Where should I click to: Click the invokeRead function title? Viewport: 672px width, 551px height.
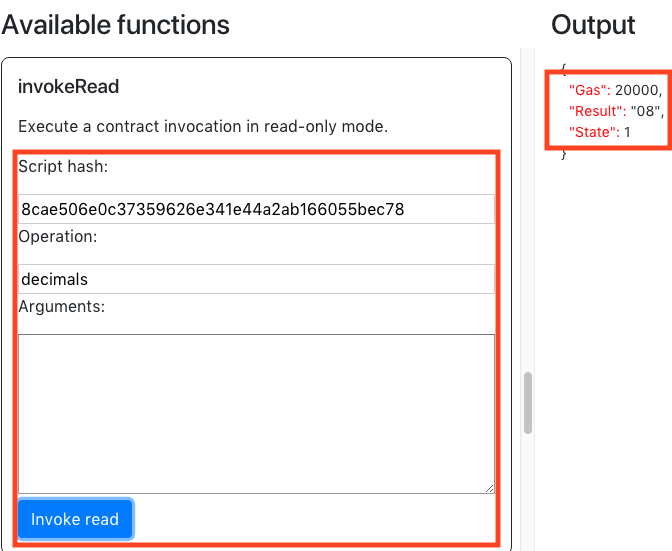[x=69, y=87]
